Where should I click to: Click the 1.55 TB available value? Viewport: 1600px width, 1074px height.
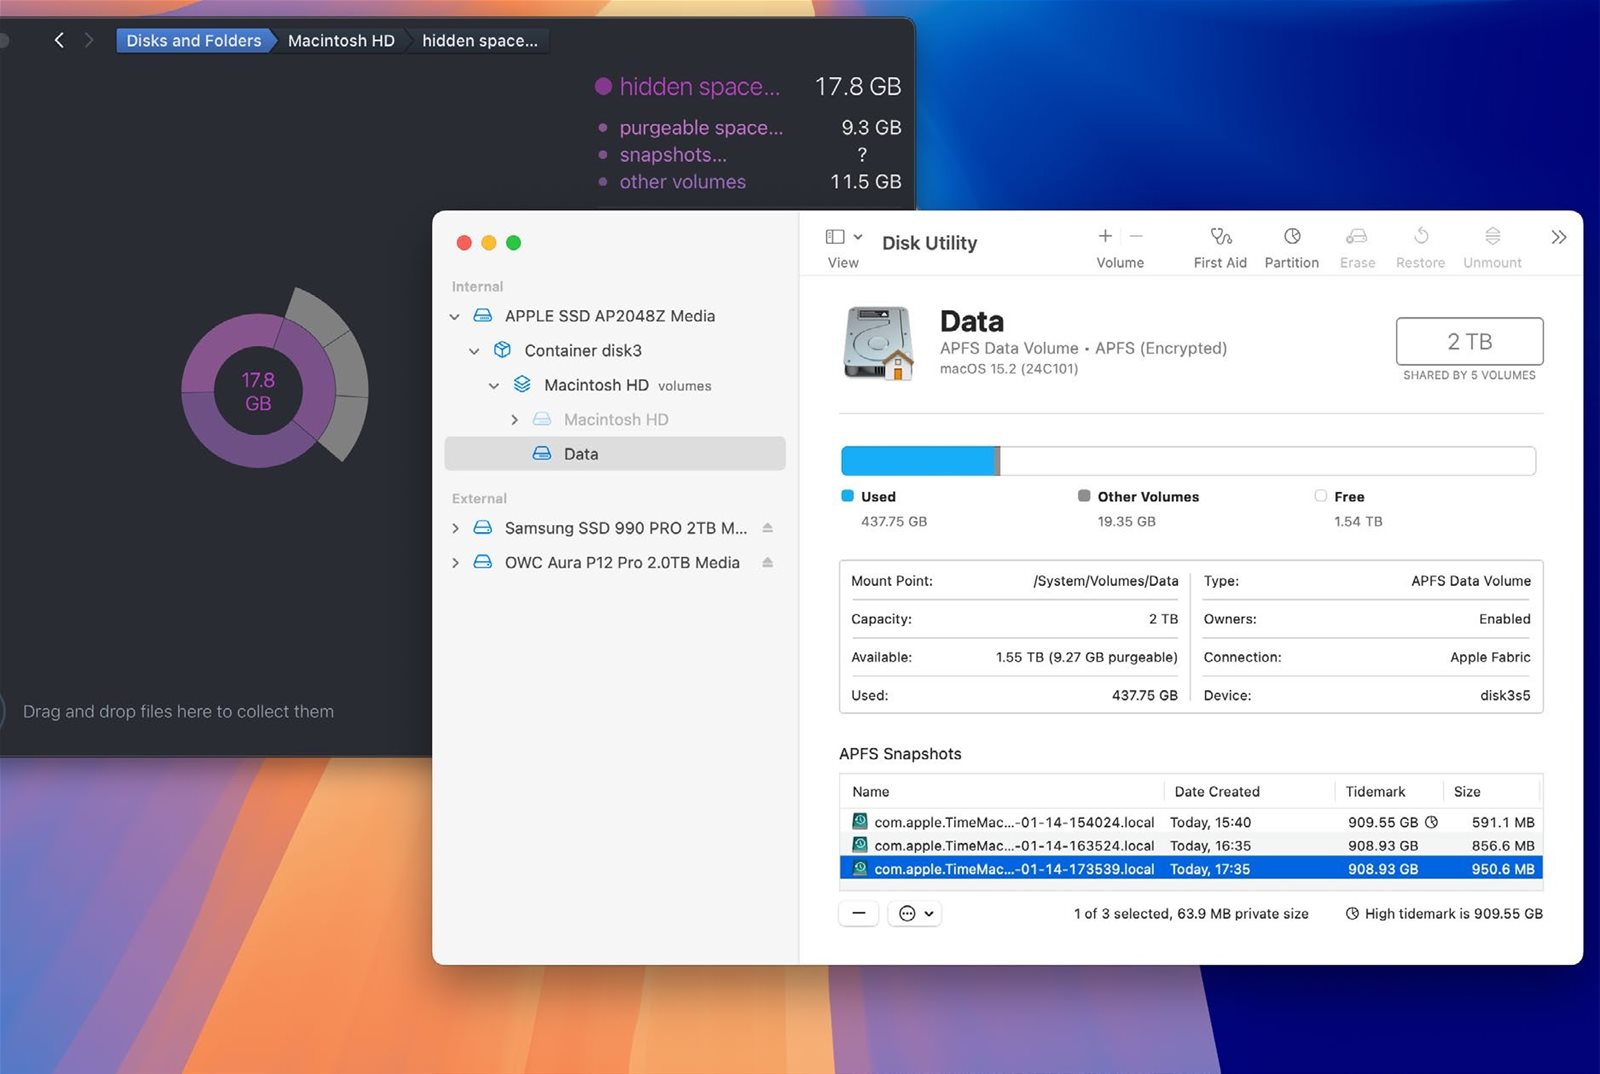[x=1087, y=657]
